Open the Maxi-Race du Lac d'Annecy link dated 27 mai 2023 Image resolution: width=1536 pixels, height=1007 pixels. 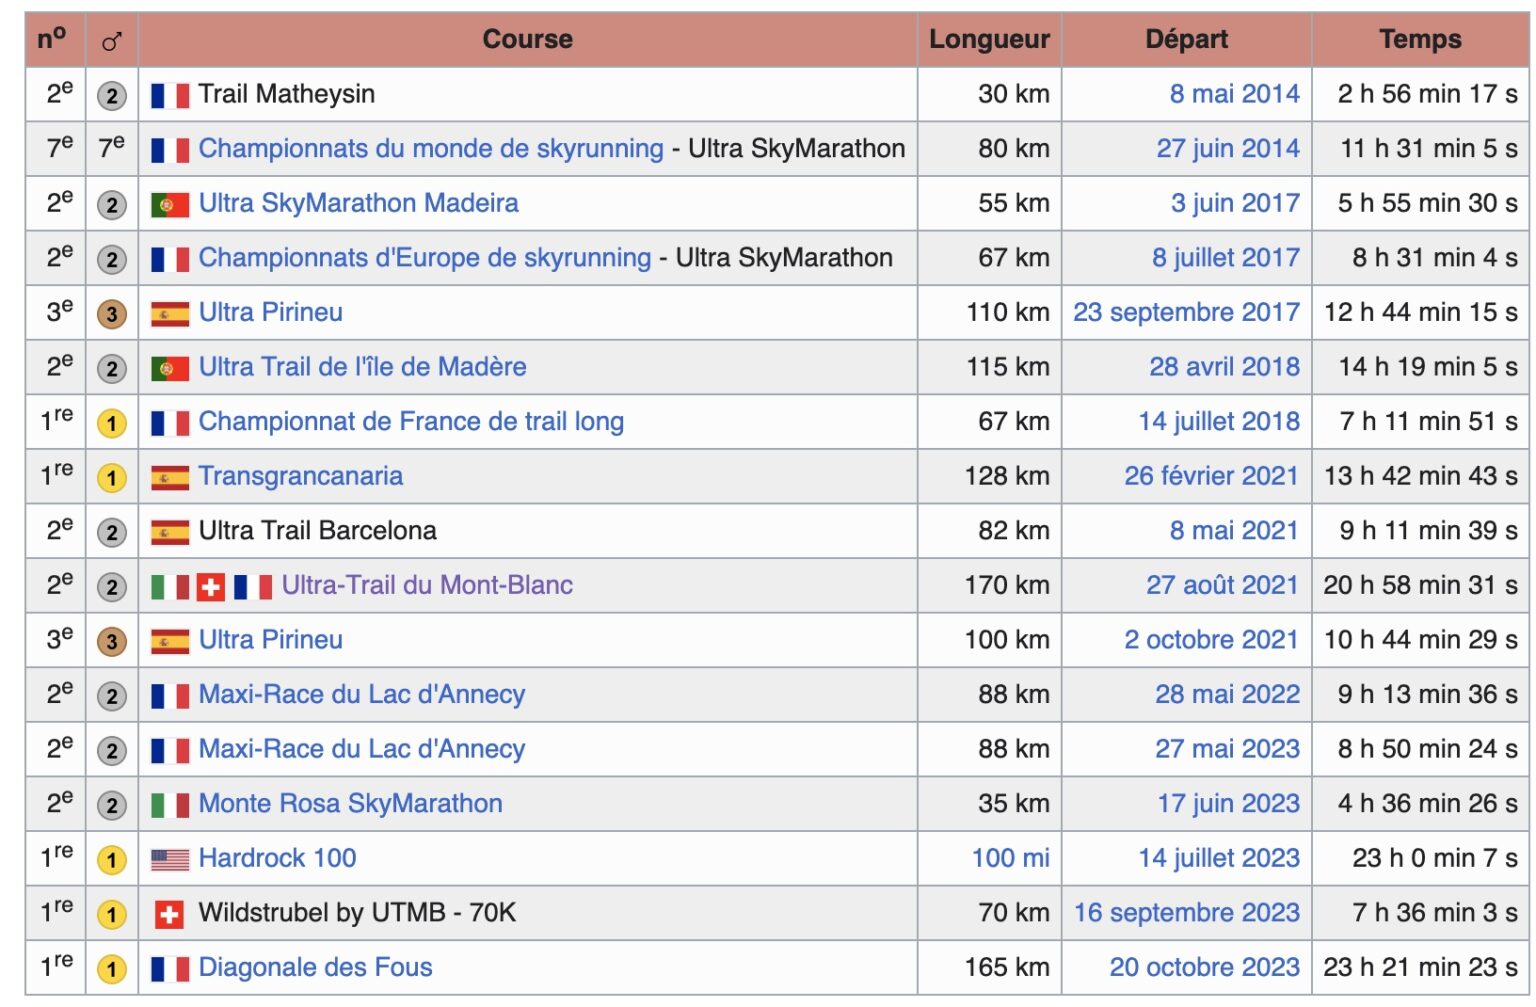tap(362, 749)
